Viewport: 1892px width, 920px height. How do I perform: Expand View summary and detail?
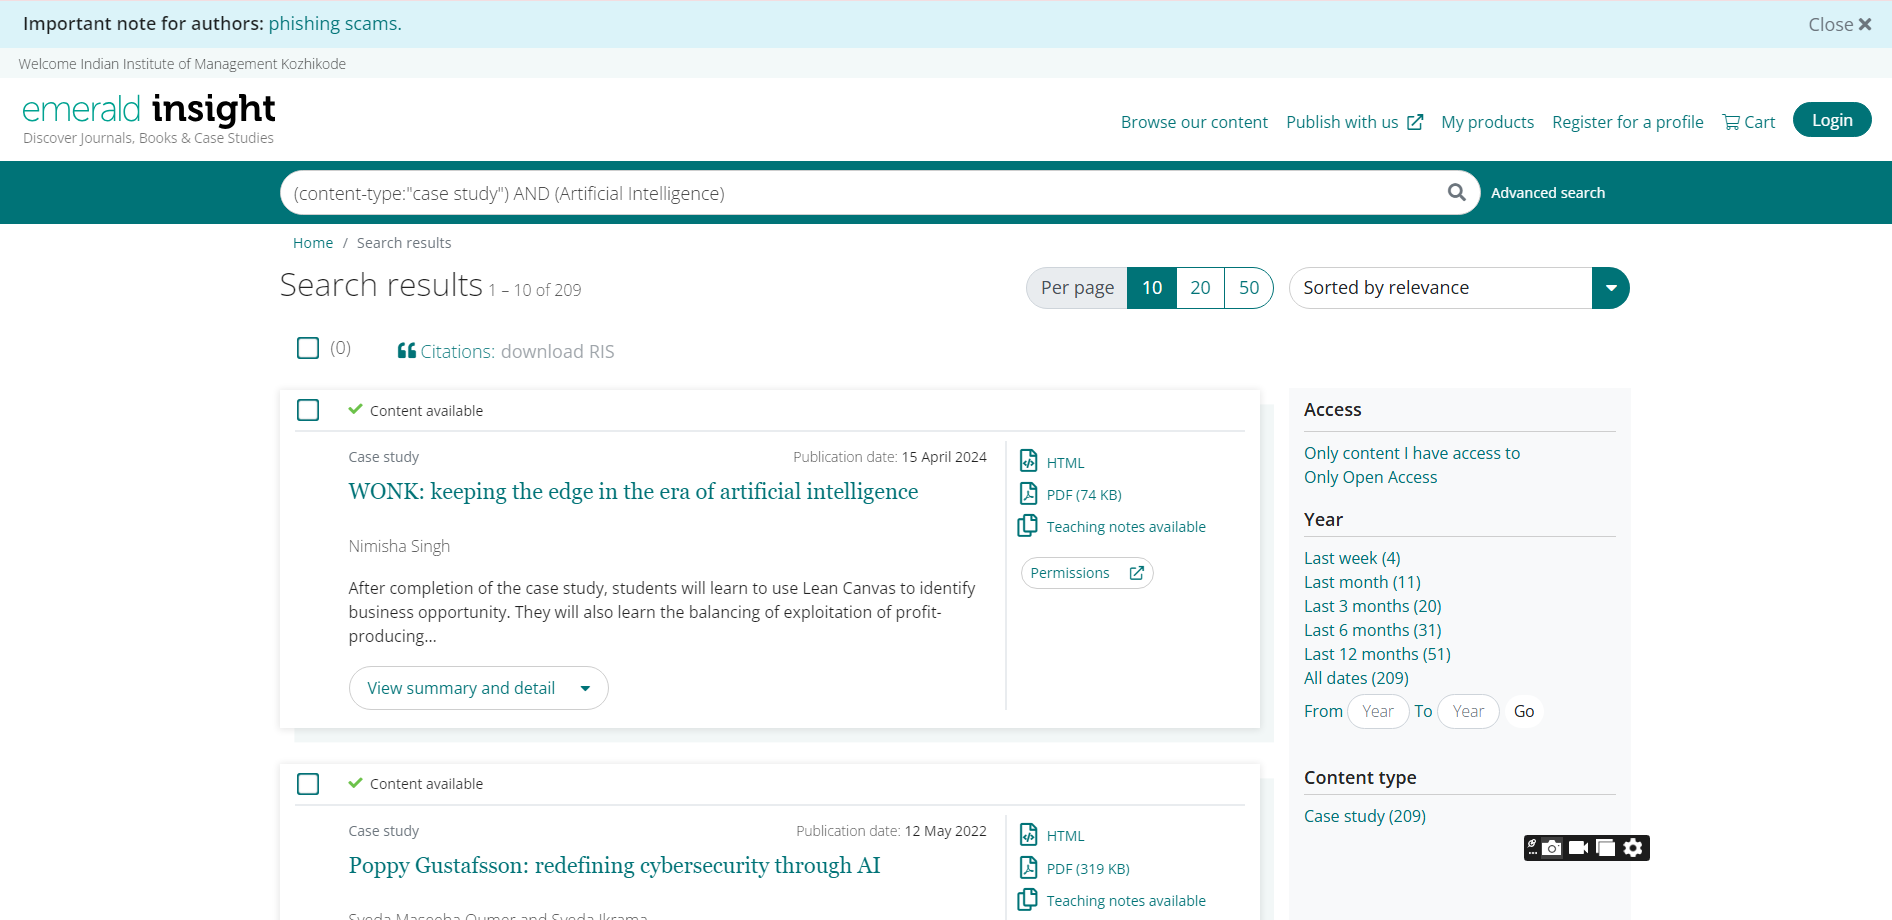(478, 688)
